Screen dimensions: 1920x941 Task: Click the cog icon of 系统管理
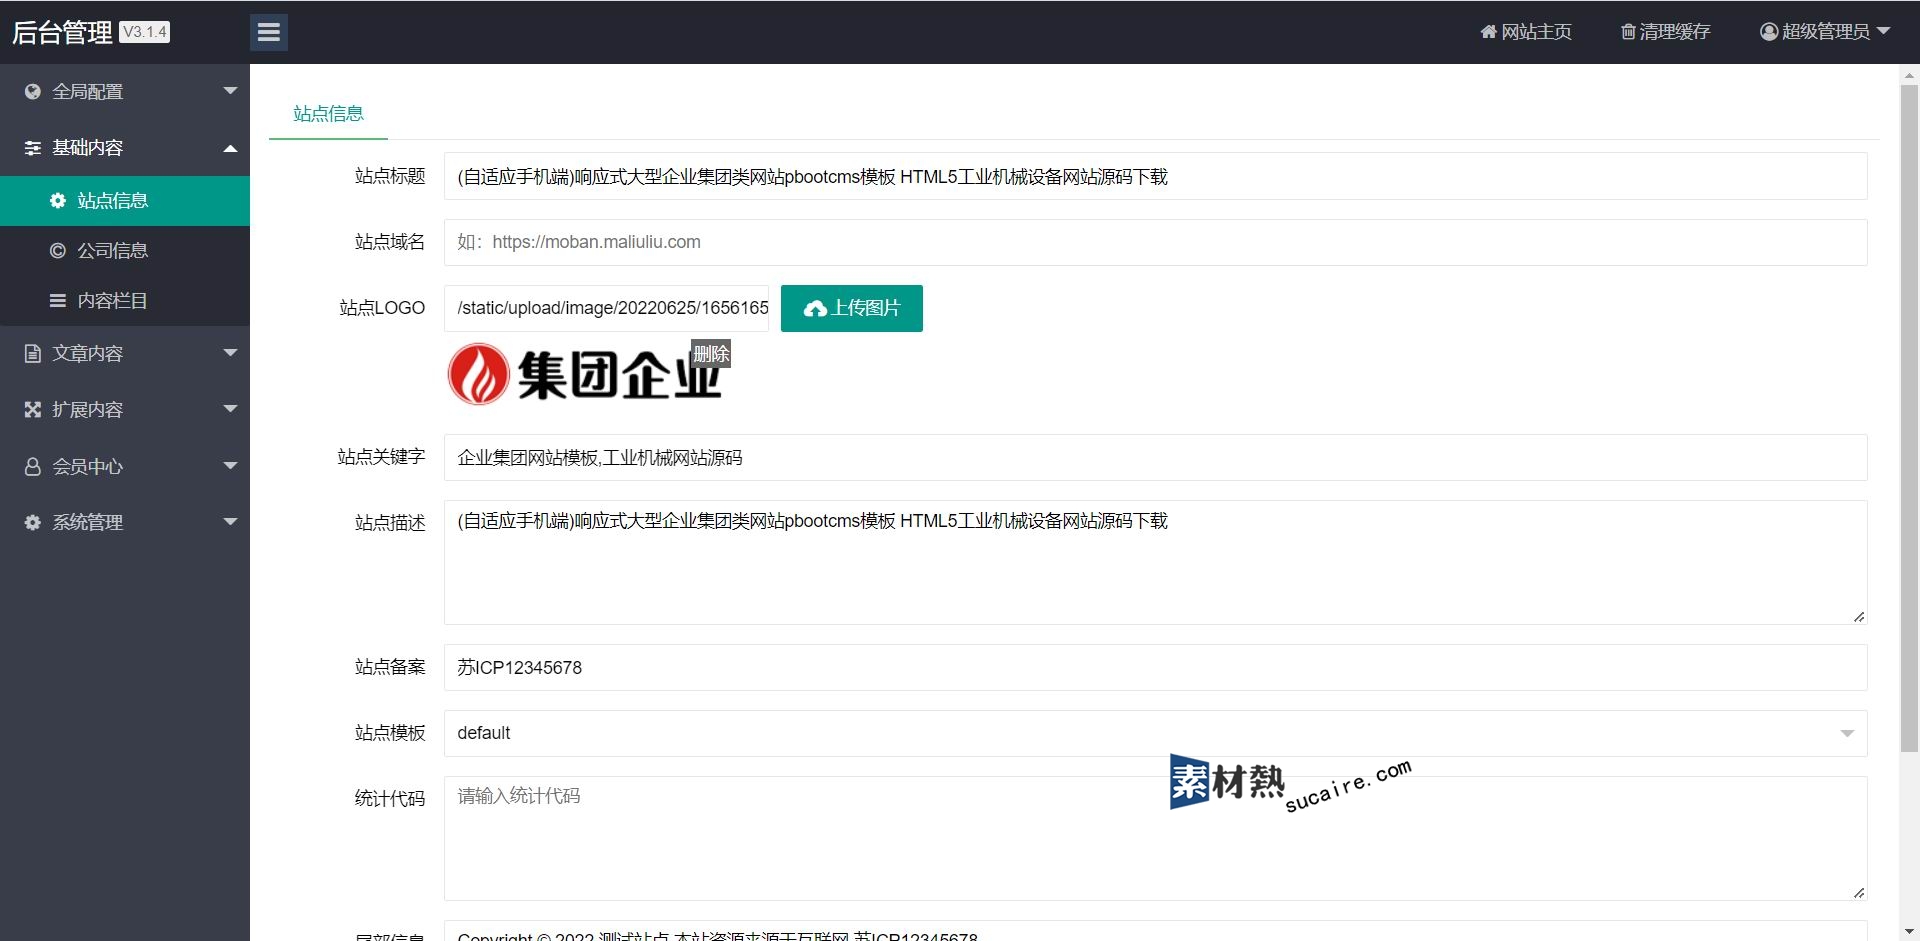tap(33, 522)
